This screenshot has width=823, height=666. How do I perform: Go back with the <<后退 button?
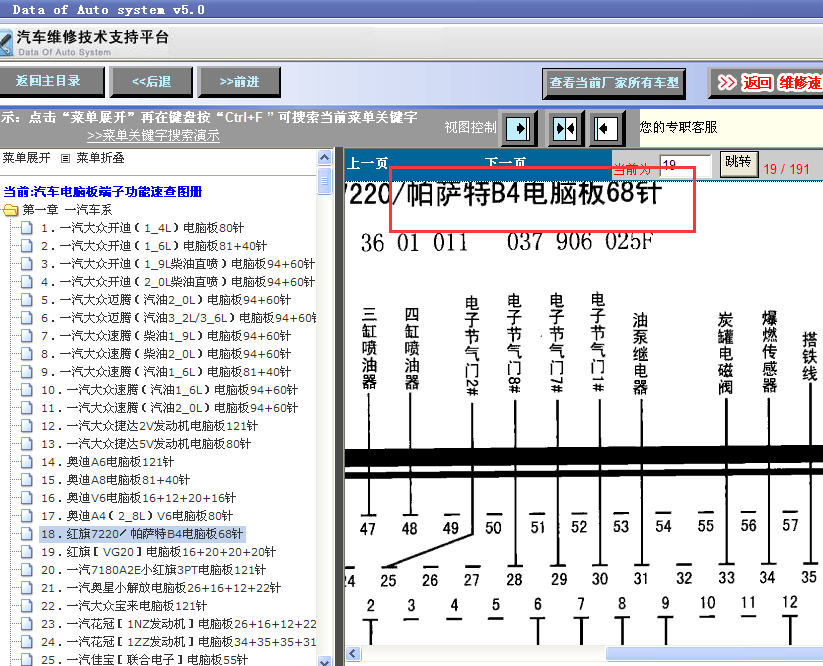151,81
